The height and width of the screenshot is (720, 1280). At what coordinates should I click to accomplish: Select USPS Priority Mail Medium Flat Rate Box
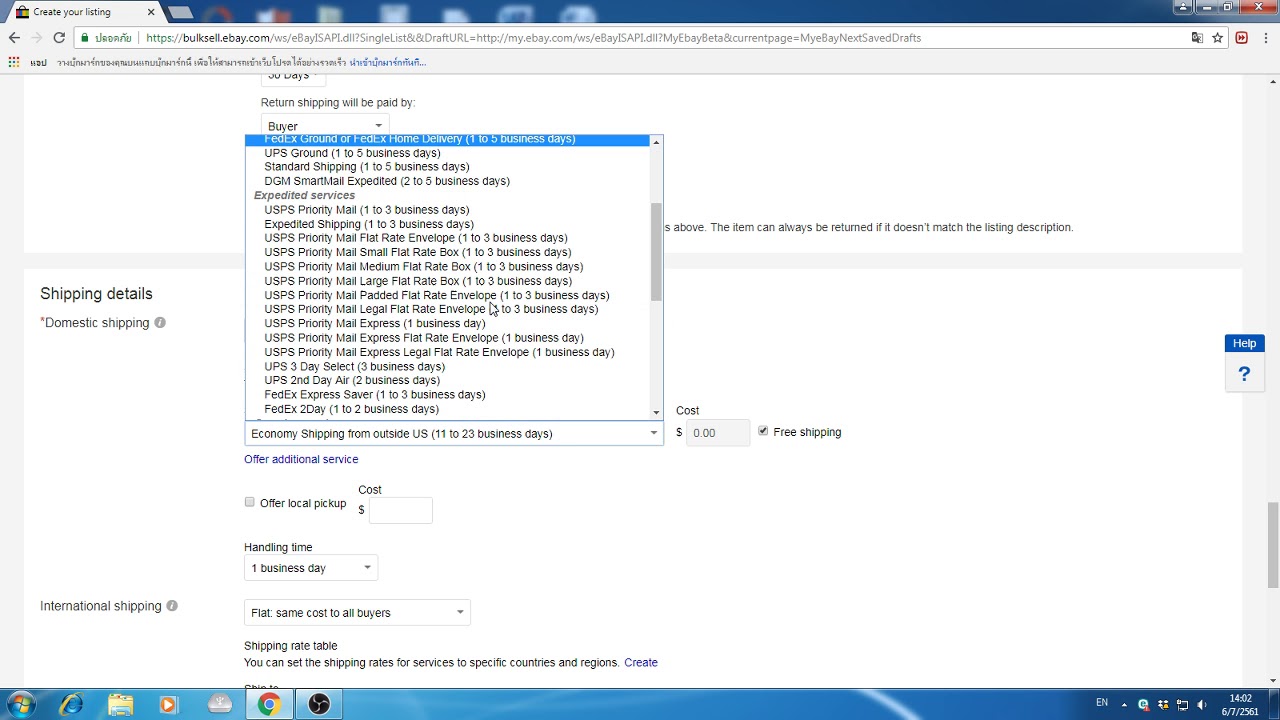pos(424,266)
